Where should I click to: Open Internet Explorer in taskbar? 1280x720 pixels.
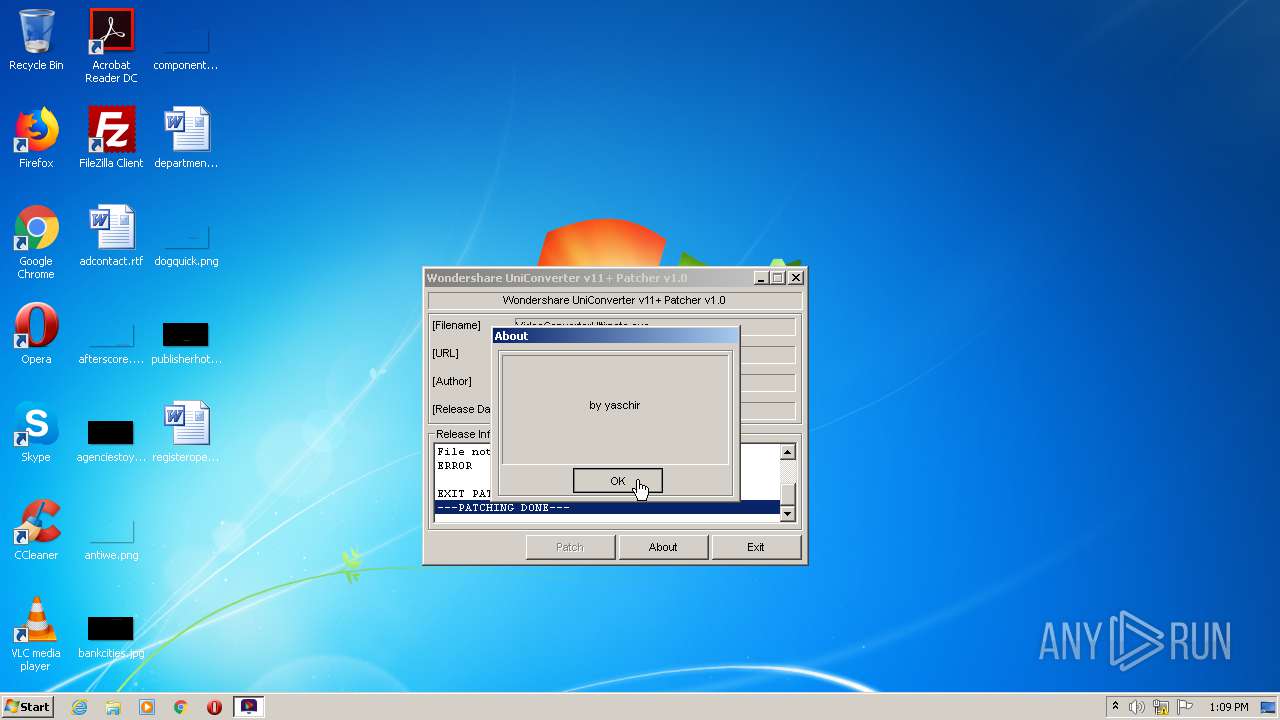pos(79,707)
